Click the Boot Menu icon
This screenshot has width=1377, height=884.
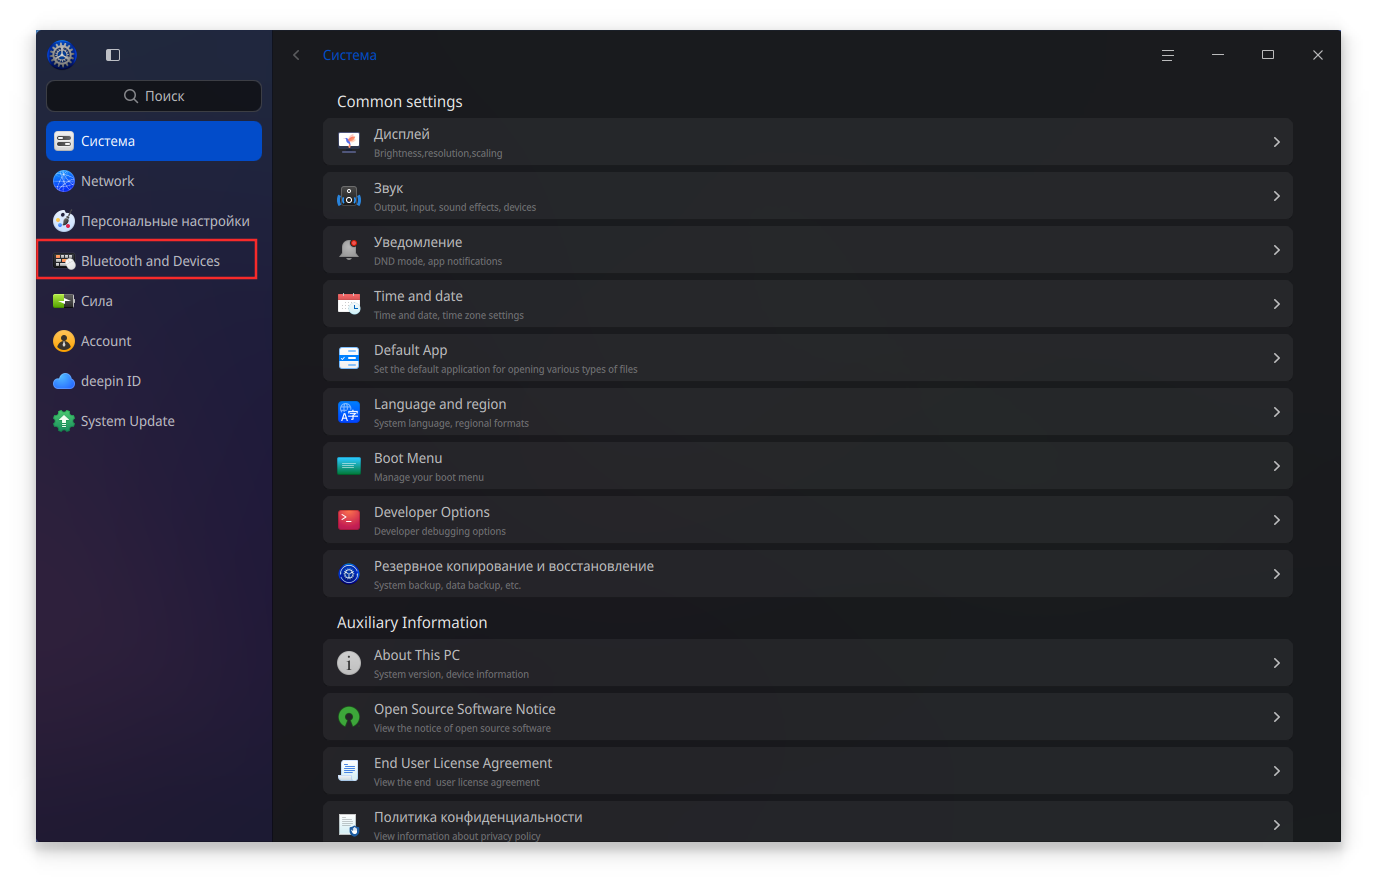click(349, 466)
